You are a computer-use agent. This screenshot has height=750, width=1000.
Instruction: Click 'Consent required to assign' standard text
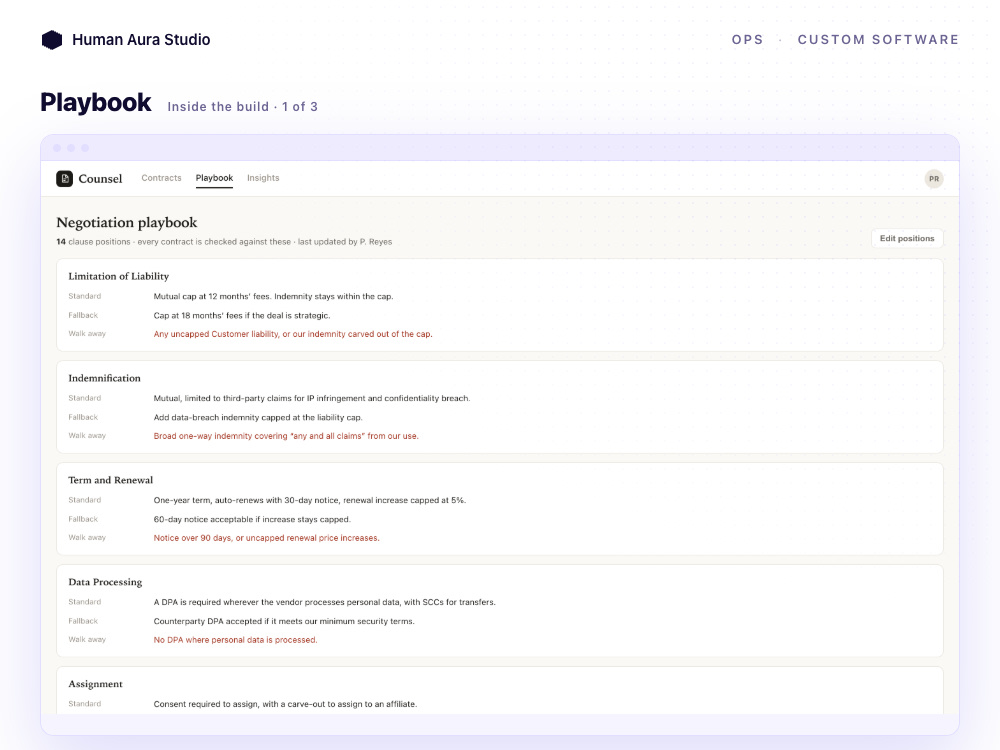click(x=285, y=704)
